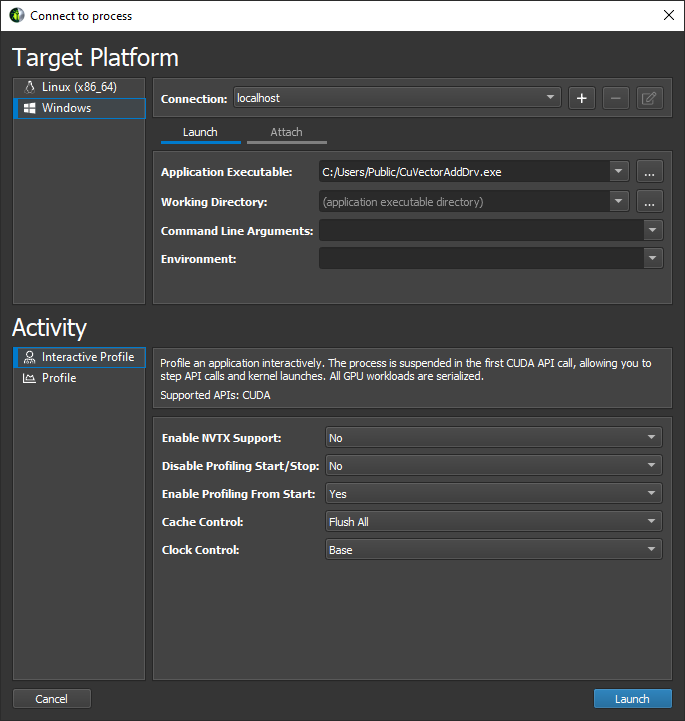Image resolution: width=685 pixels, height=721 pixels.
Task: Click the Supported APIs: CUDA text
Action: (x=215, y=395)
